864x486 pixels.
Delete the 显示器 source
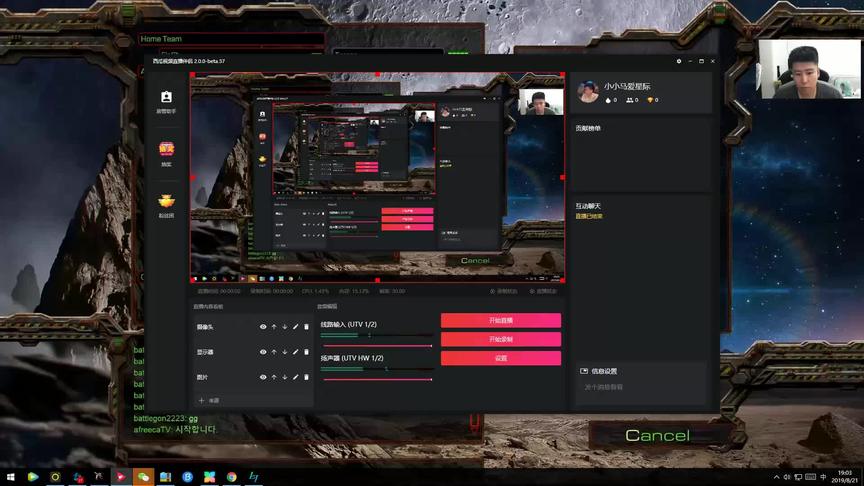[306, 352]
